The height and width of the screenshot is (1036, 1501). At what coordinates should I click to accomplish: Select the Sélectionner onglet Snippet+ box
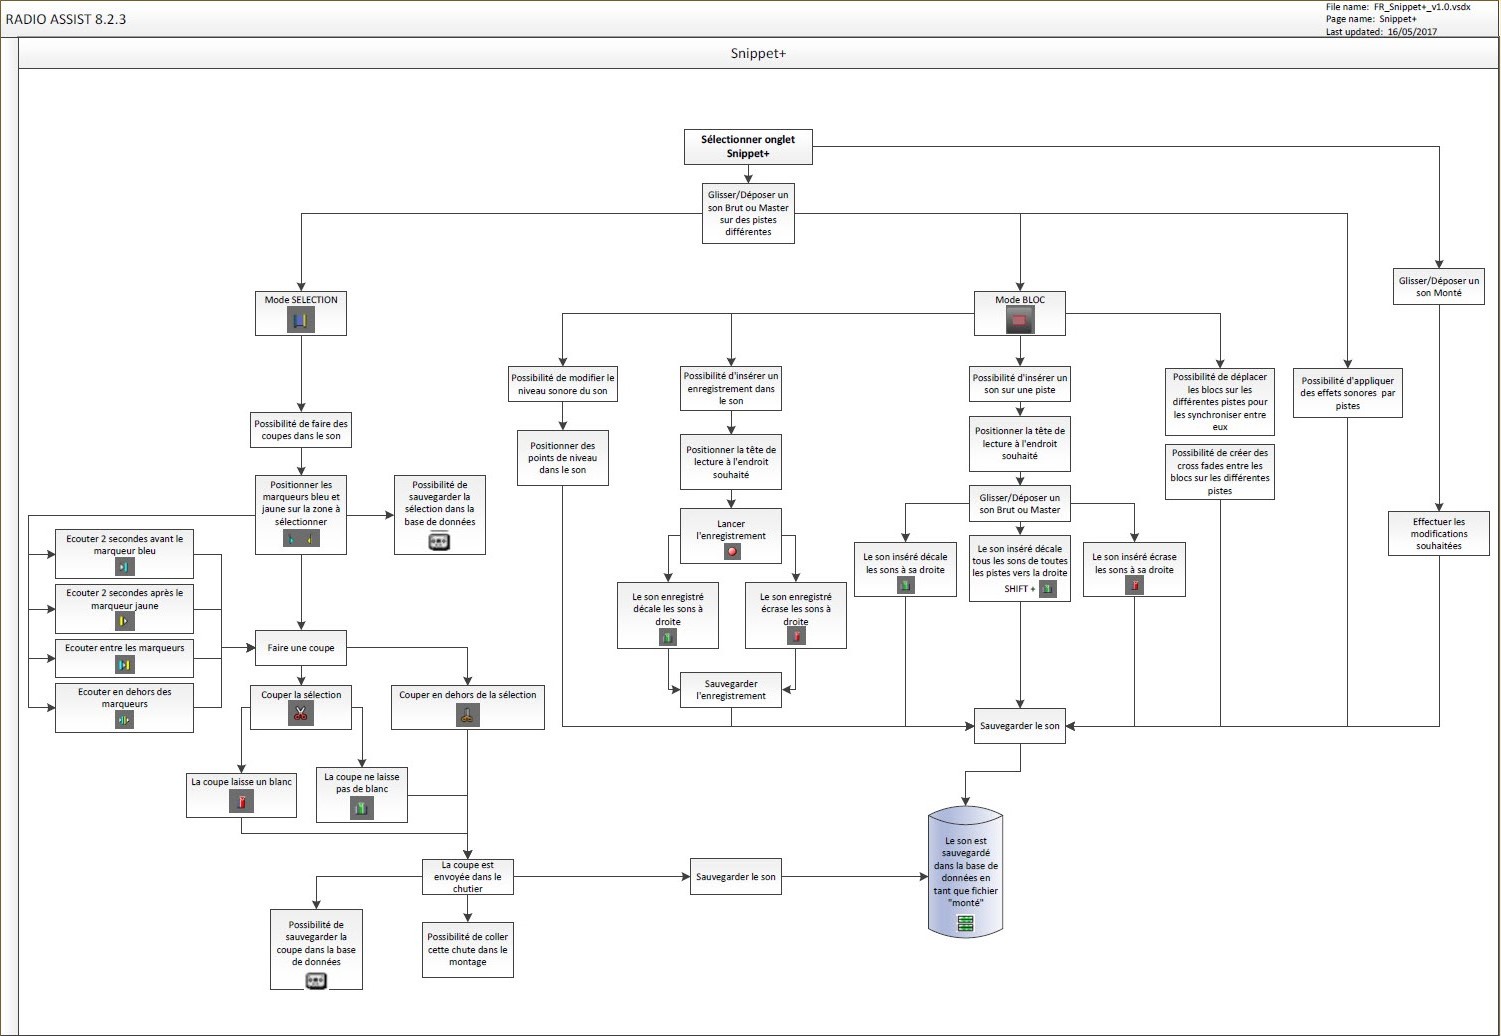(x=748, y=147)
